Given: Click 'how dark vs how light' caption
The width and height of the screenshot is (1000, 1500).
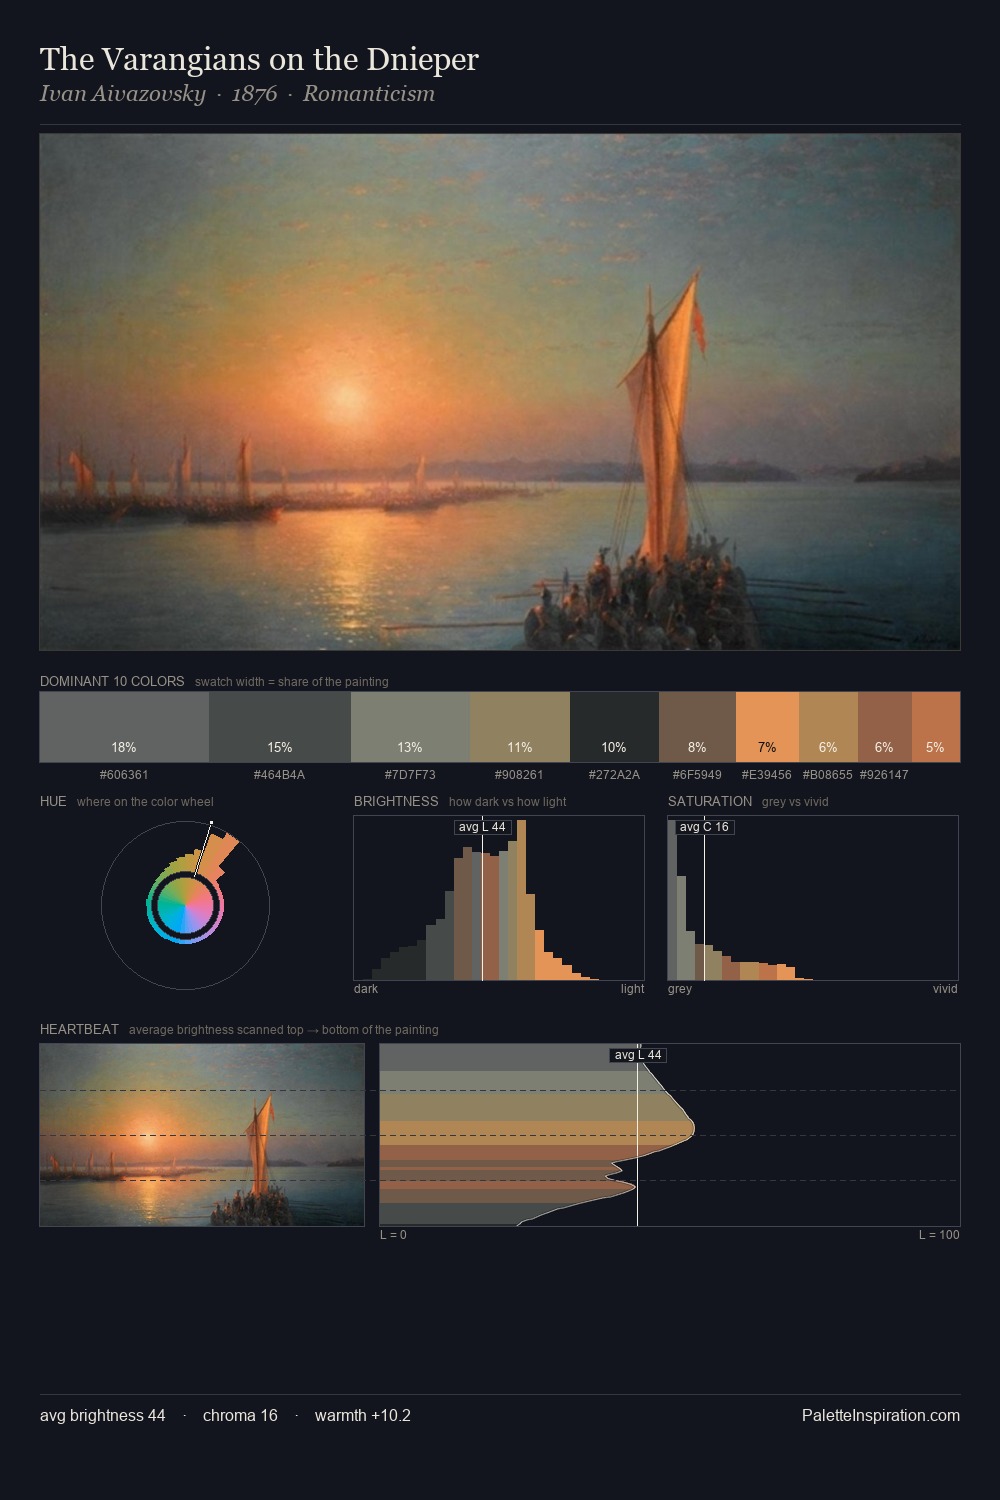Looking at the screenshot, I should pos(508,802).
